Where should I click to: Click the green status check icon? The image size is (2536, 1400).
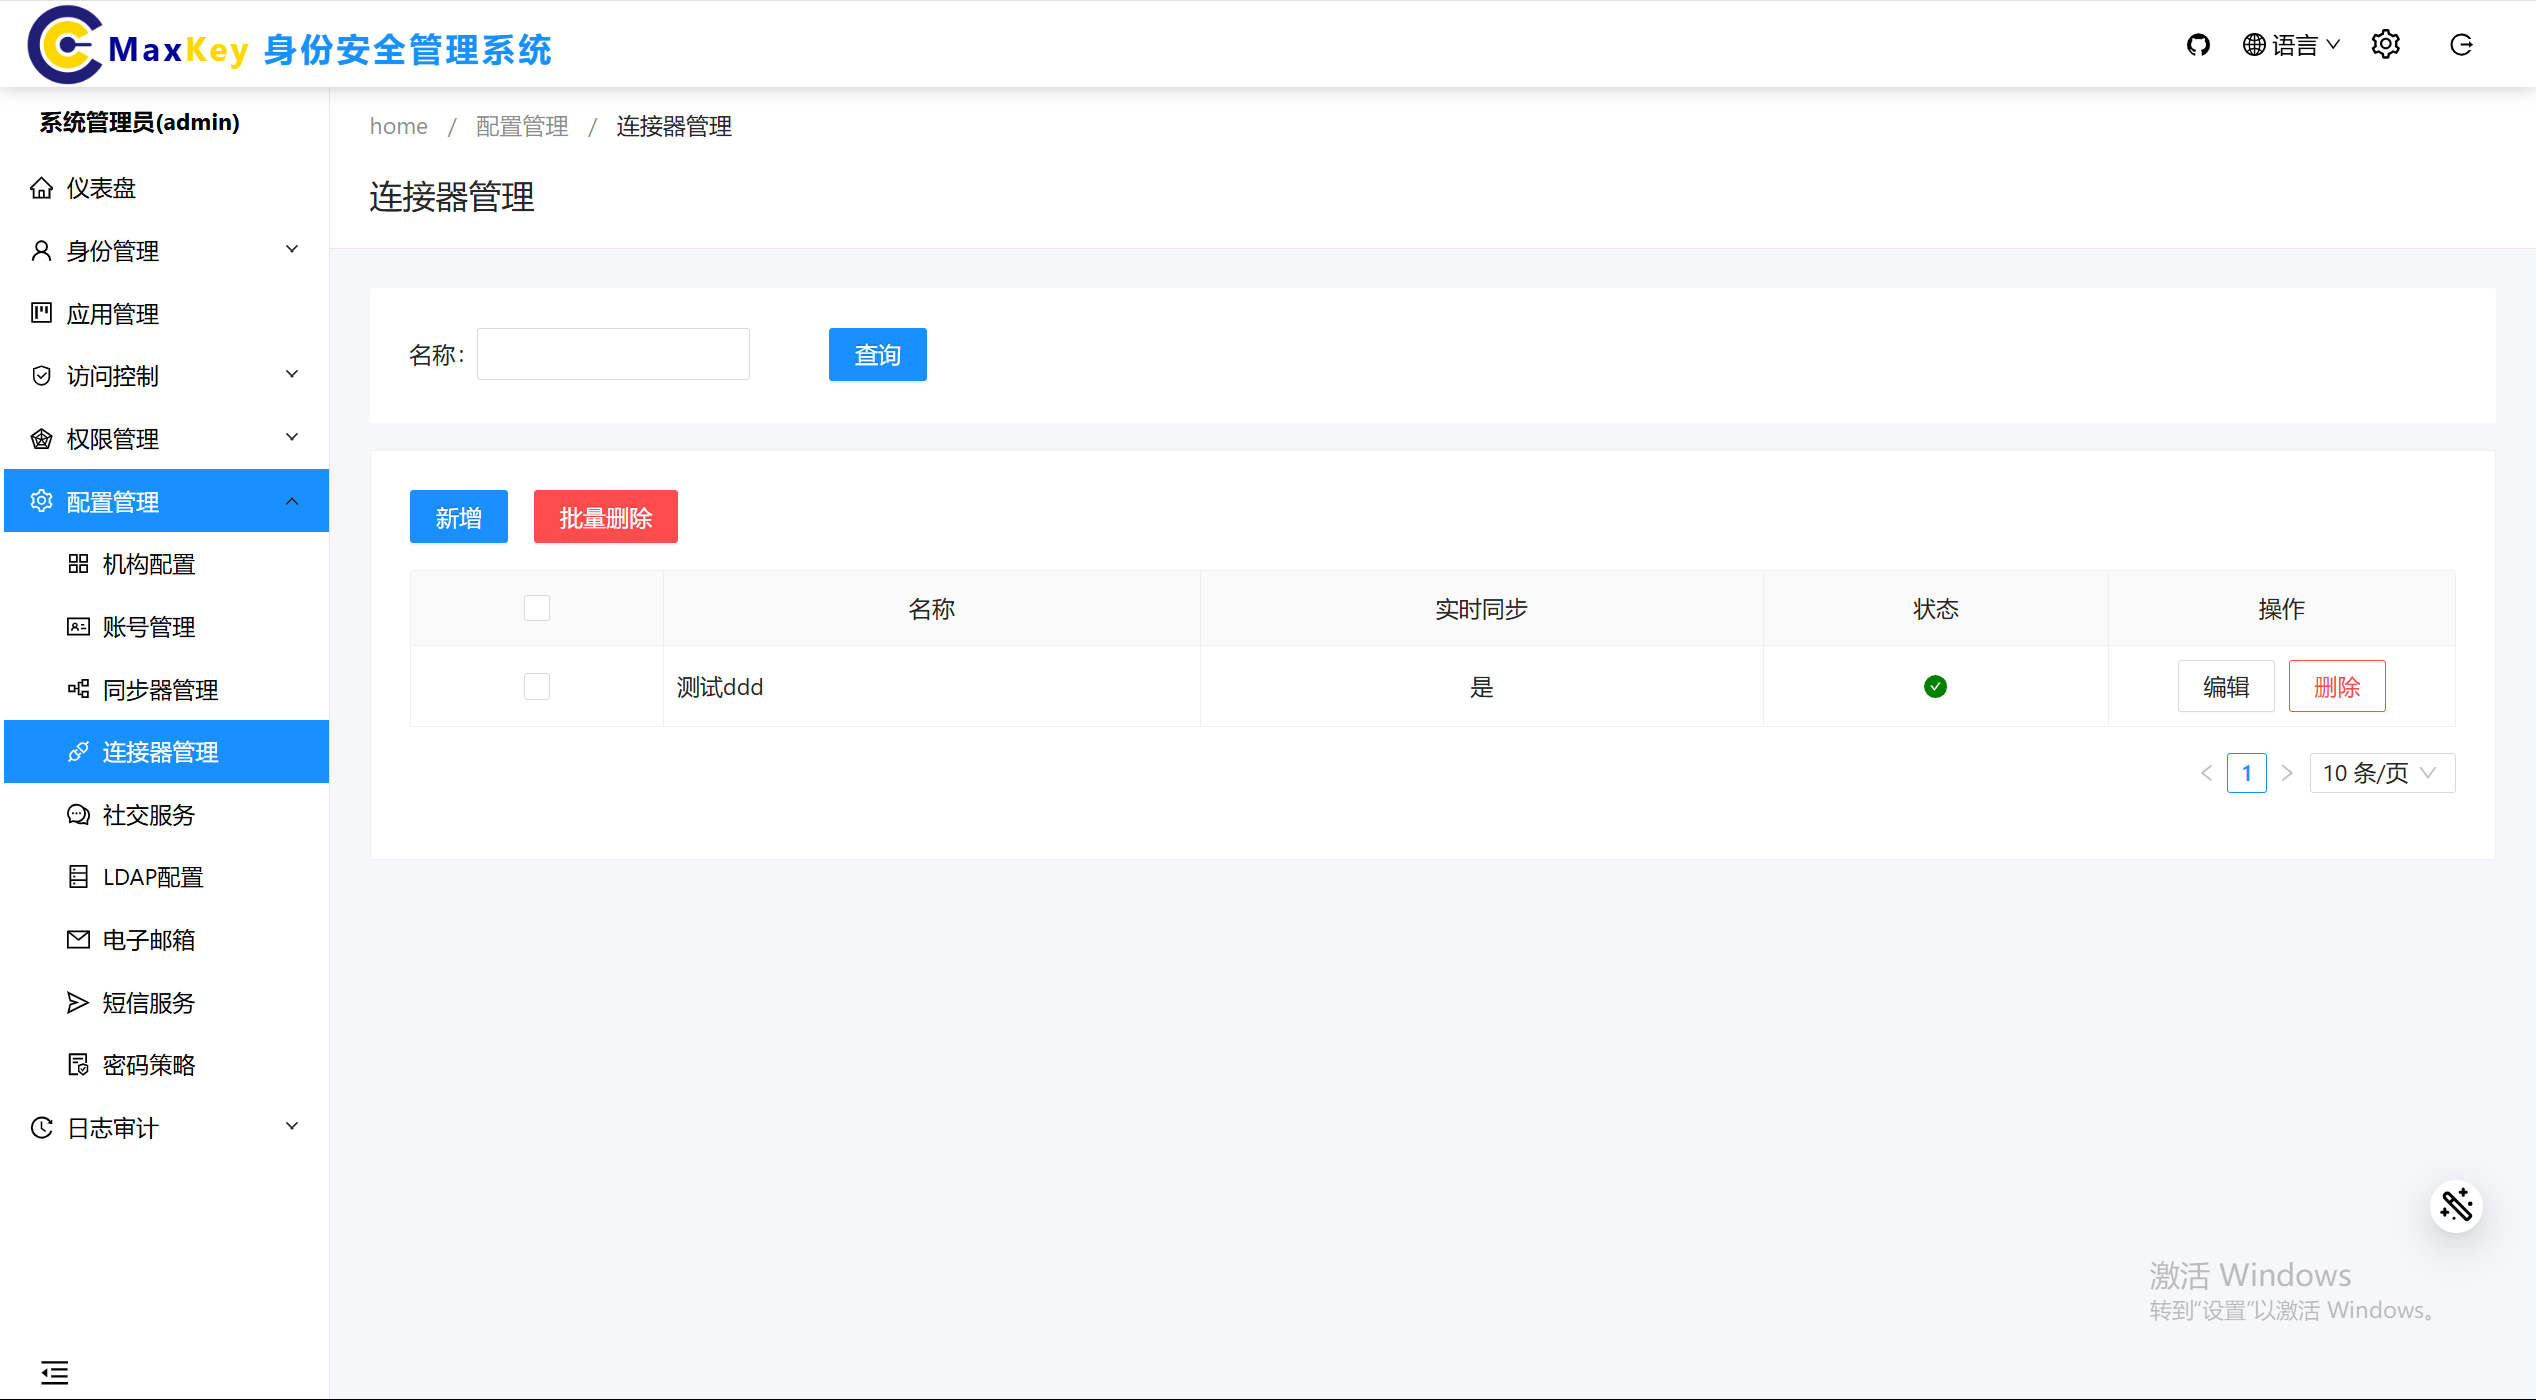coord(1935,687)
